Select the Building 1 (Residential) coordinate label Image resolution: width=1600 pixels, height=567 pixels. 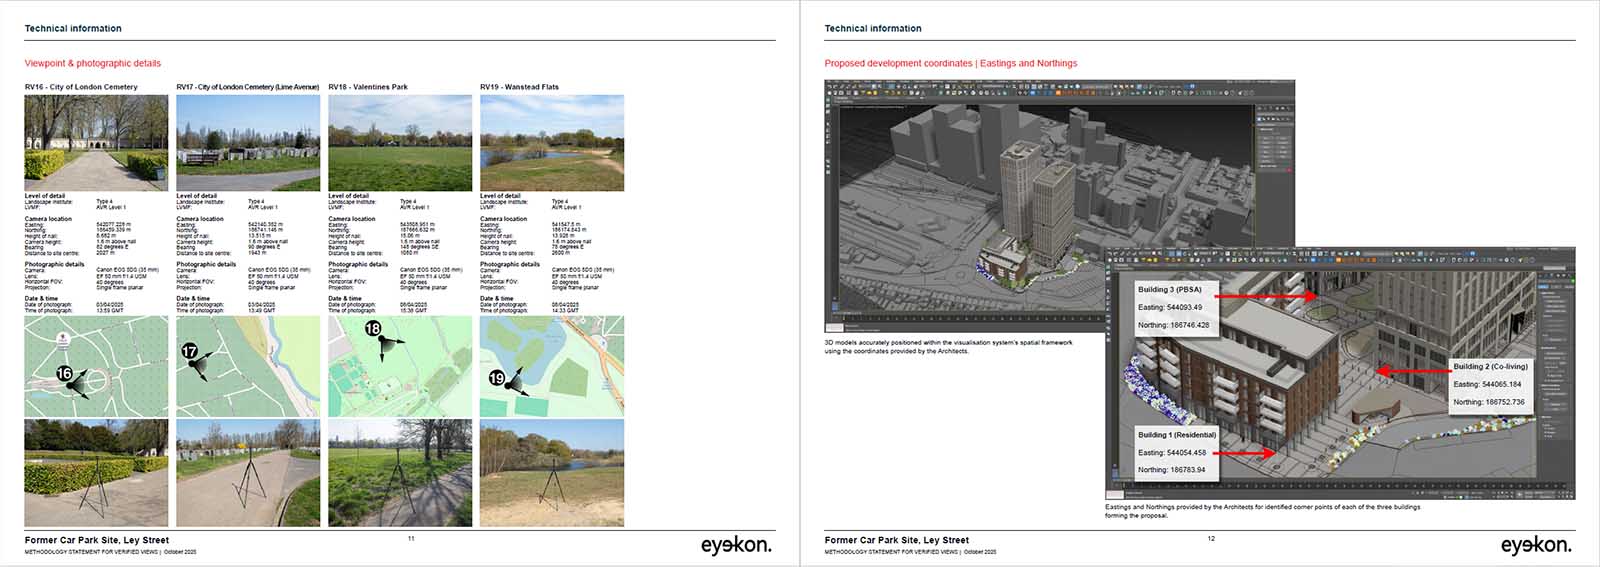[1176, 452]
